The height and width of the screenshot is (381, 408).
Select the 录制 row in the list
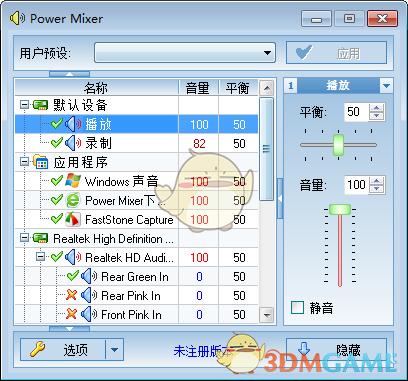click(137, 143)
